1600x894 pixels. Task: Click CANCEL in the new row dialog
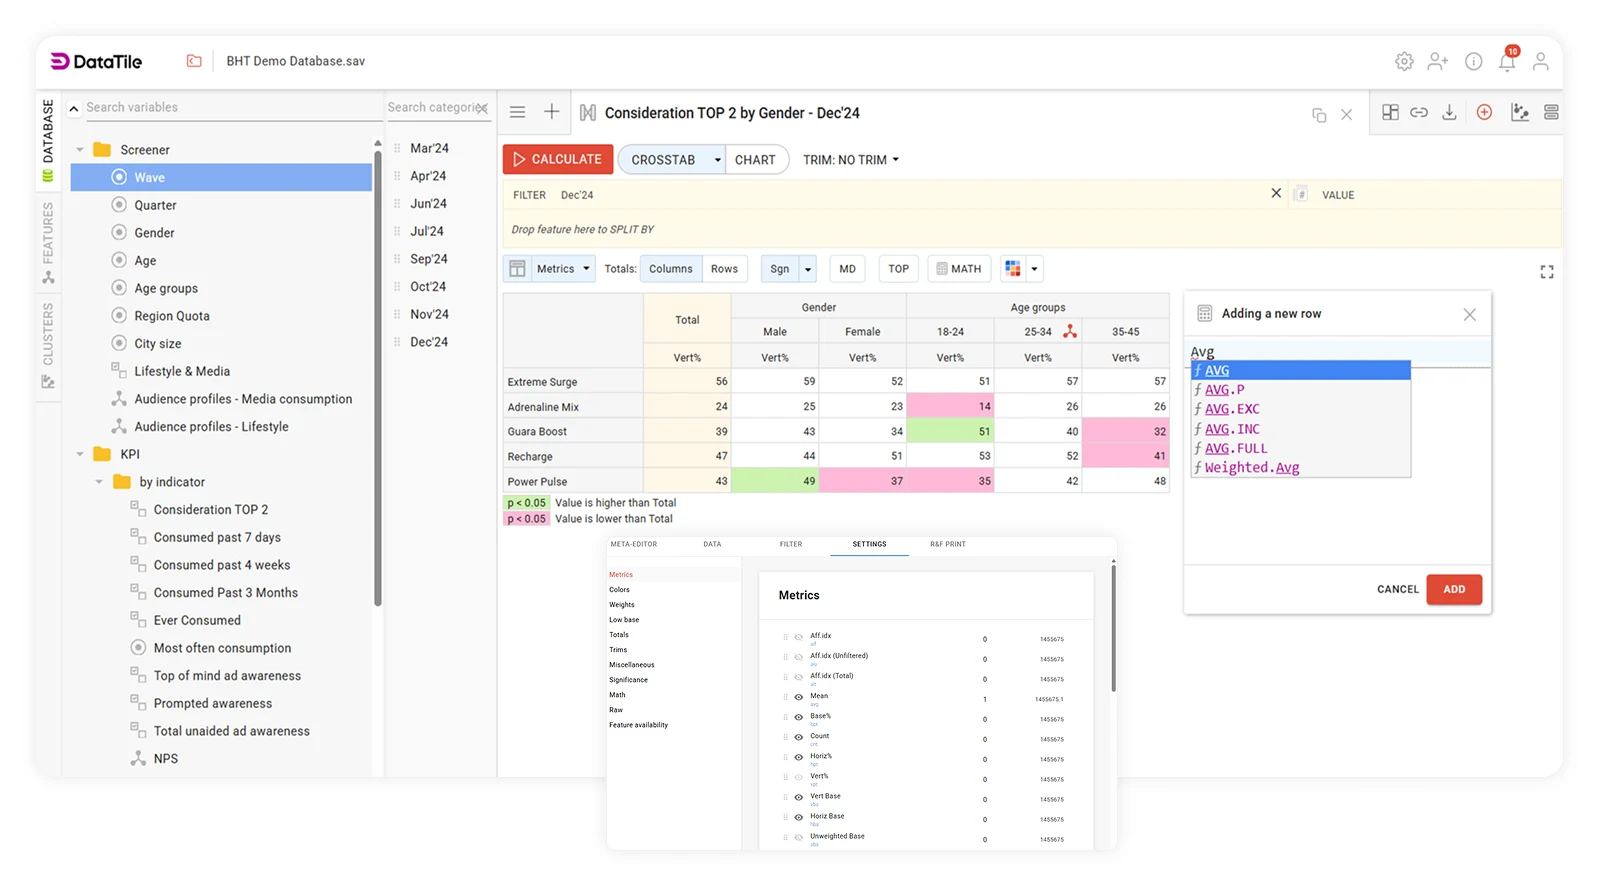(x=1398, y=589)
